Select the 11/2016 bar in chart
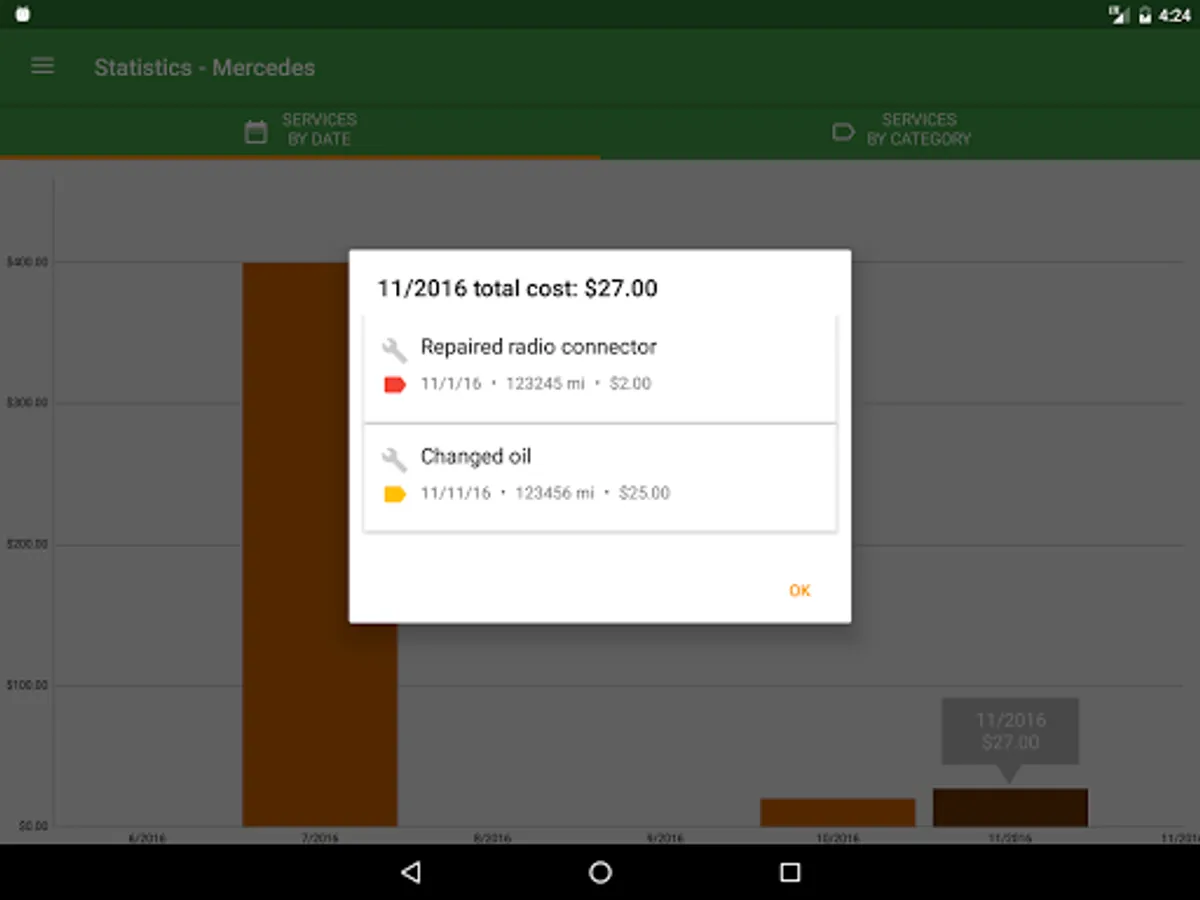 1010,807
